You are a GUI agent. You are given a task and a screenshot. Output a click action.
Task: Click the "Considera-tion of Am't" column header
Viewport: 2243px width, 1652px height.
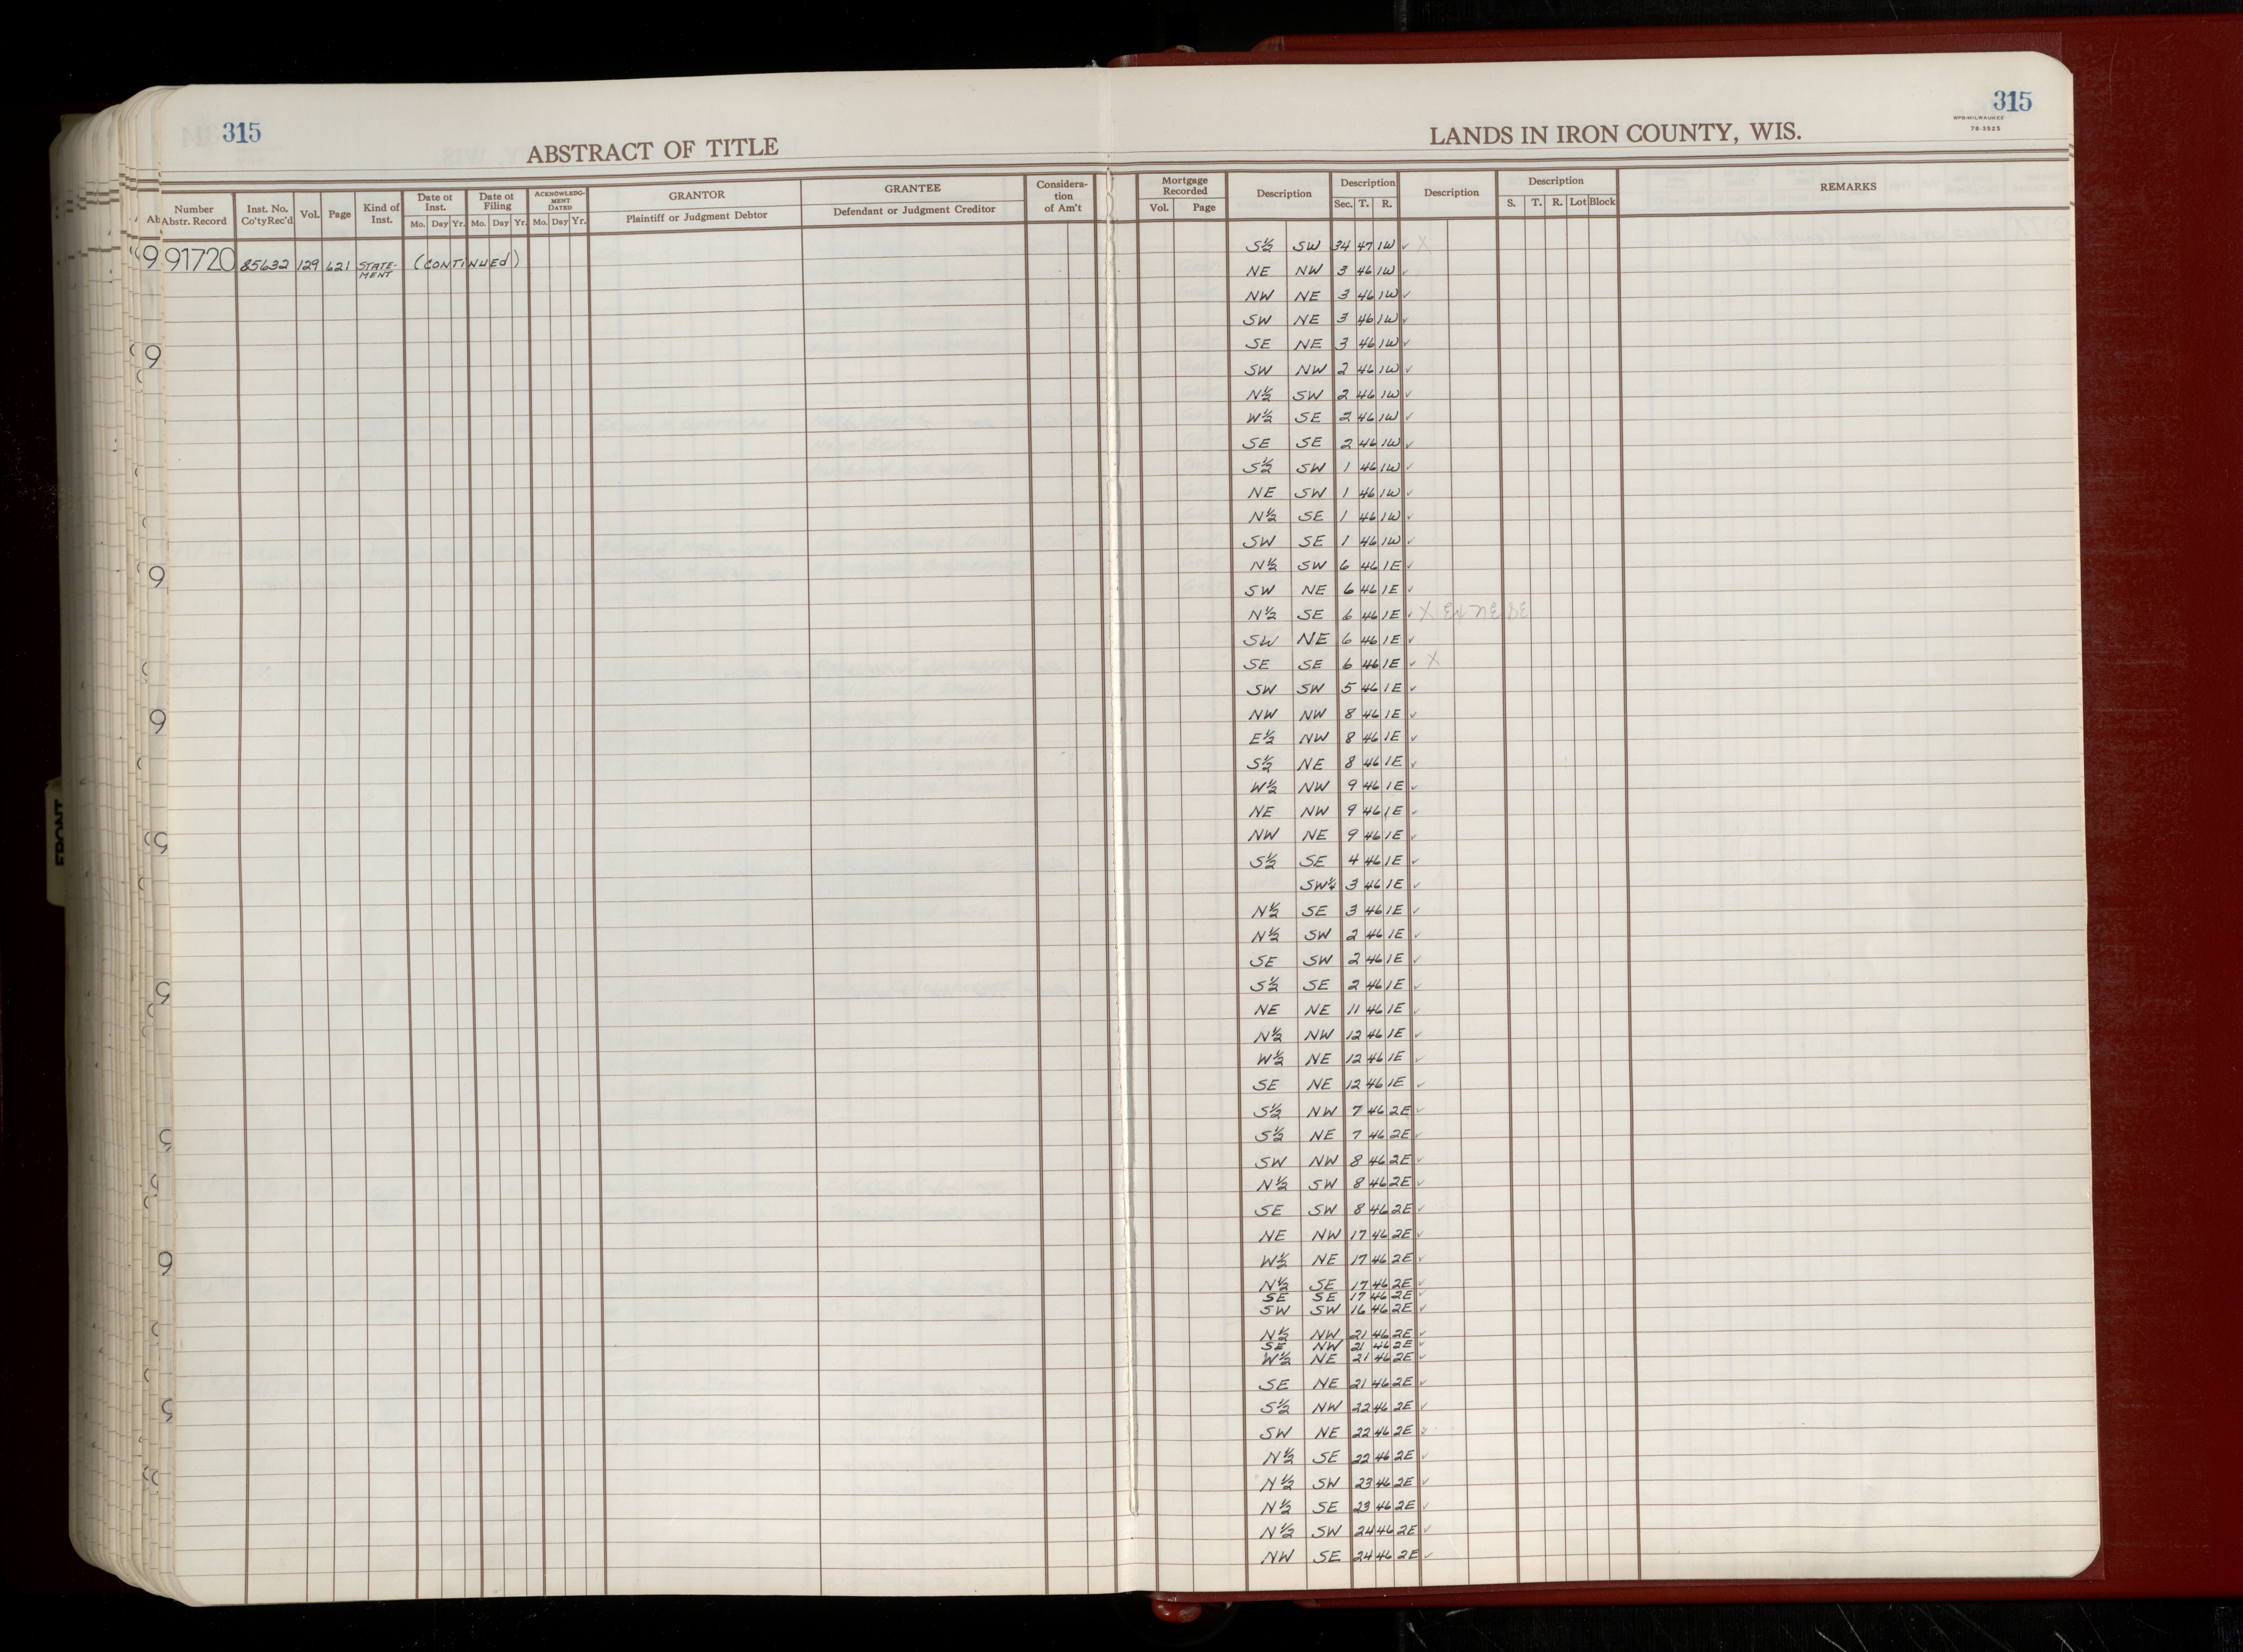tap(1062, 196)
